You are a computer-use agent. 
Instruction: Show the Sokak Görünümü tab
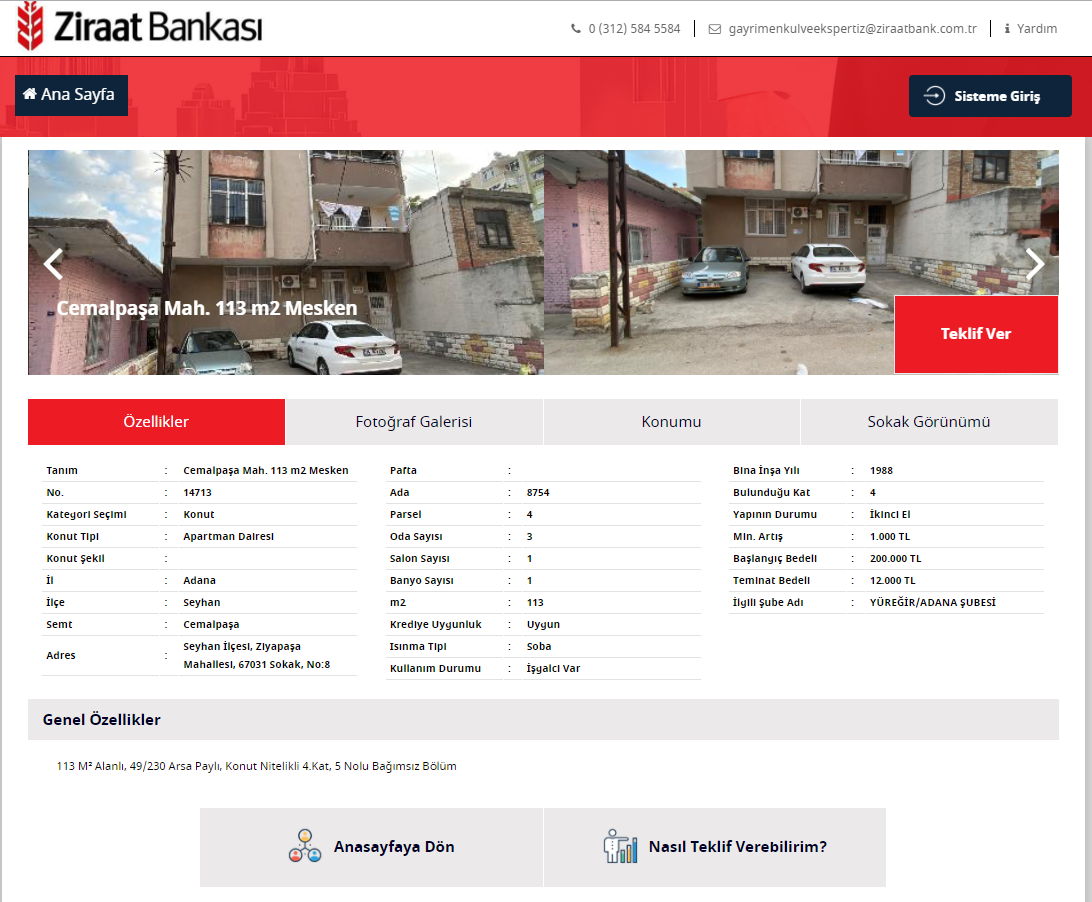(x=928, y=422)
